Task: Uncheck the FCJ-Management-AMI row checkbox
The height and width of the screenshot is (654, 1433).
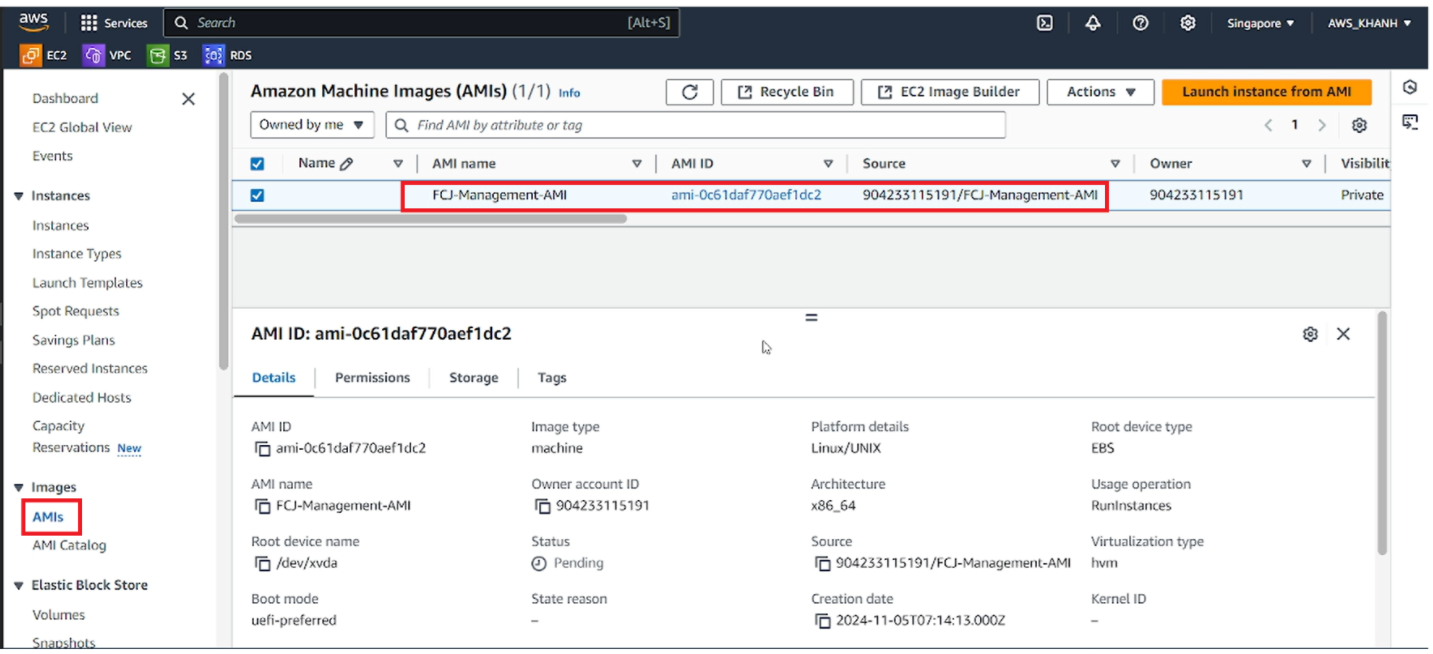Action: point(257,195)
